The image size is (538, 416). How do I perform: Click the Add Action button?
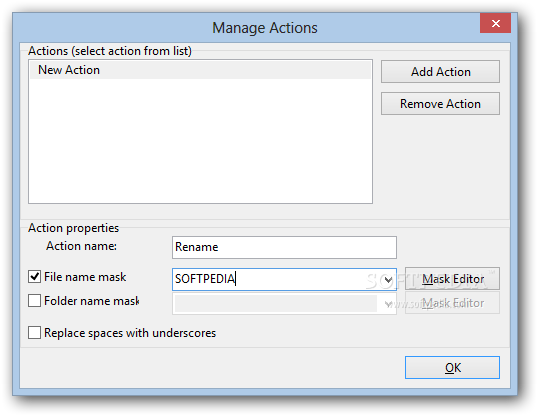(x=440, y=72)
